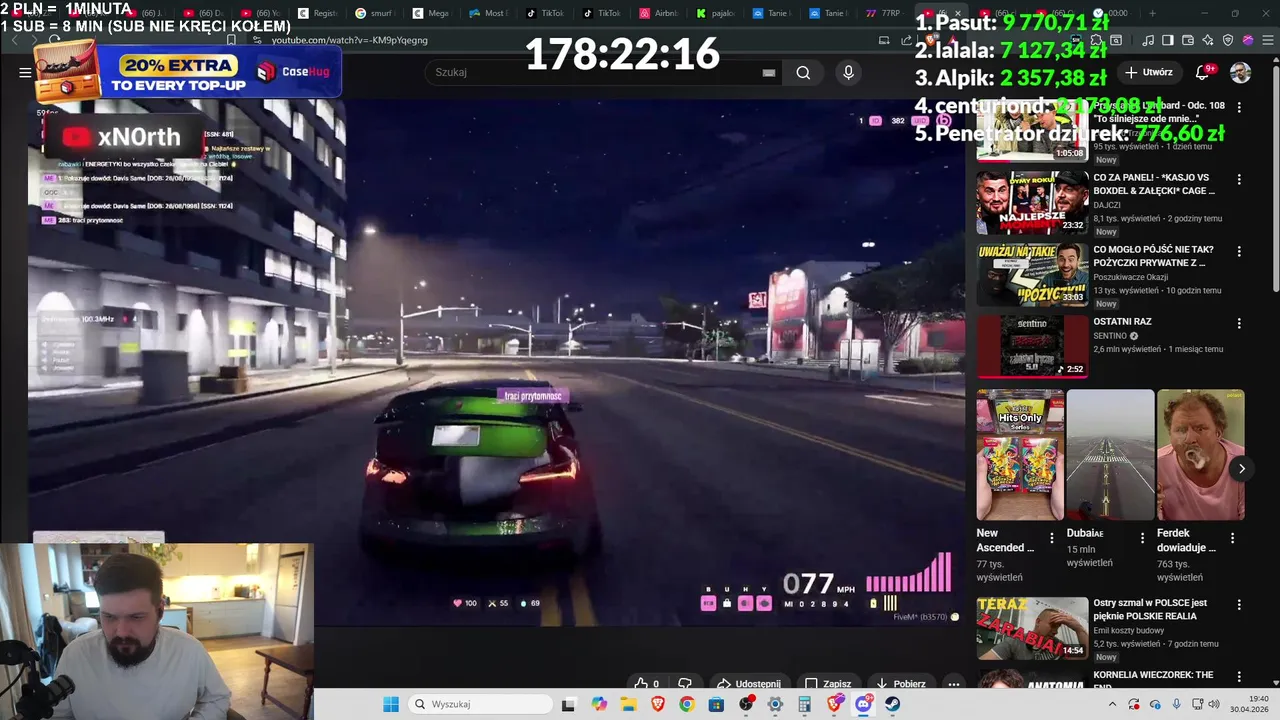Open Settings gear from the taskbar
The height and width of the screenshot is (720, 1280).
coord(775,704)
